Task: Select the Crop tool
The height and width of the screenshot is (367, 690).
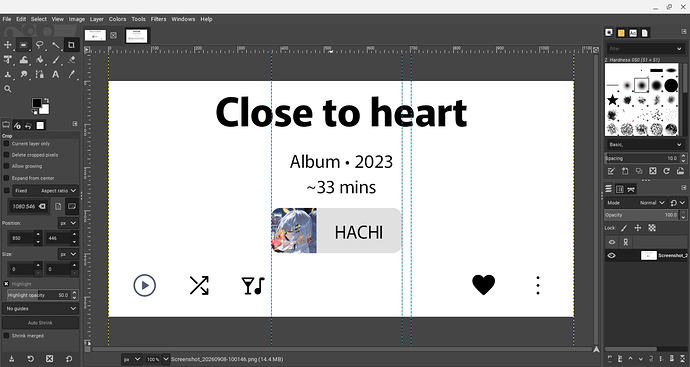Action: [71, 45]
